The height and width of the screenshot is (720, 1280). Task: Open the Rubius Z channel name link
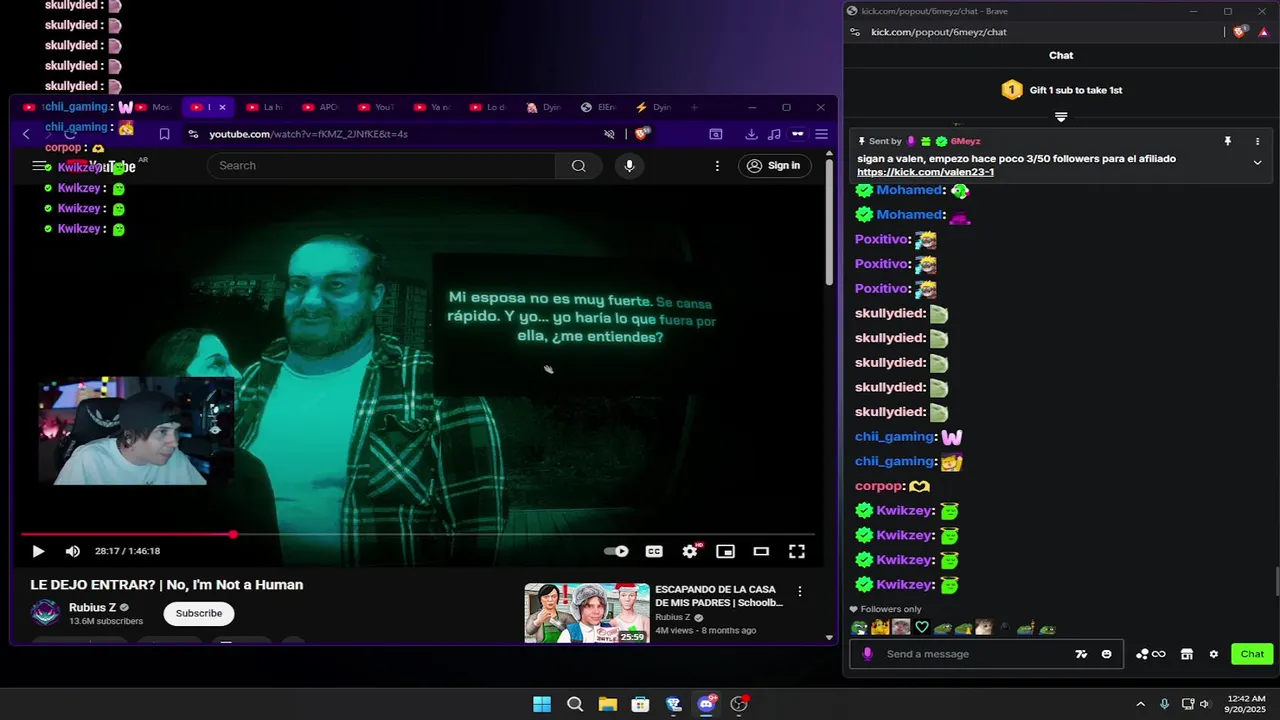[x=92, y=607]
